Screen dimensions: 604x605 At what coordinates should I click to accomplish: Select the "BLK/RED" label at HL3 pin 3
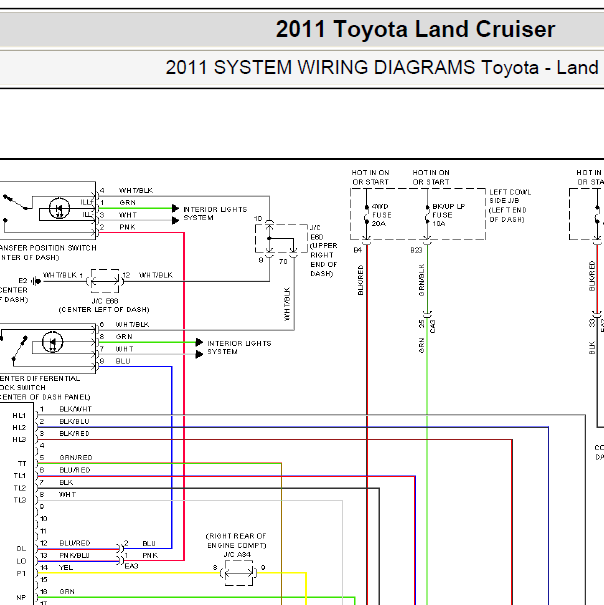(74, 433)
